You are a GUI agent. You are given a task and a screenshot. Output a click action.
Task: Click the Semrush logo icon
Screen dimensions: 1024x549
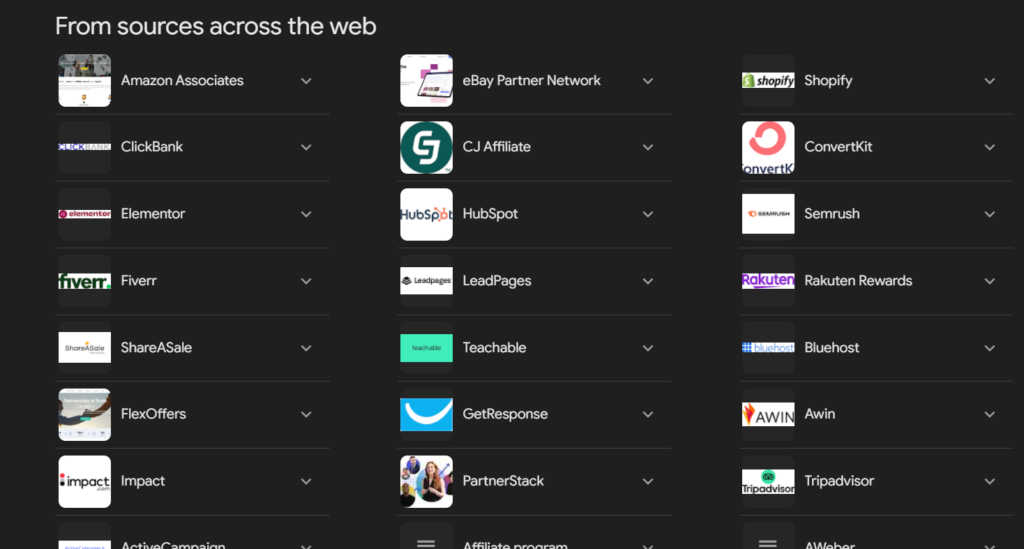coord(768,214)
